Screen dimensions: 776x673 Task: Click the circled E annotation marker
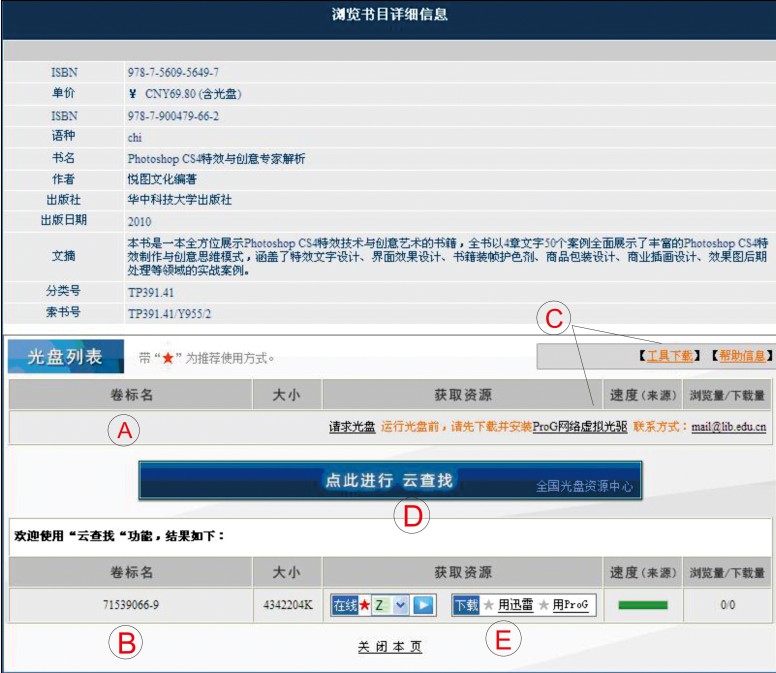click(503, 640)
